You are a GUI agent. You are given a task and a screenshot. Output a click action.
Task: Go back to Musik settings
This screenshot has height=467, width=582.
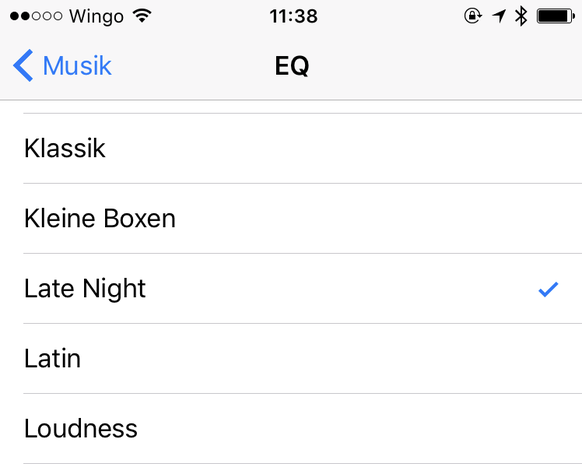click(x=62, y=66)
